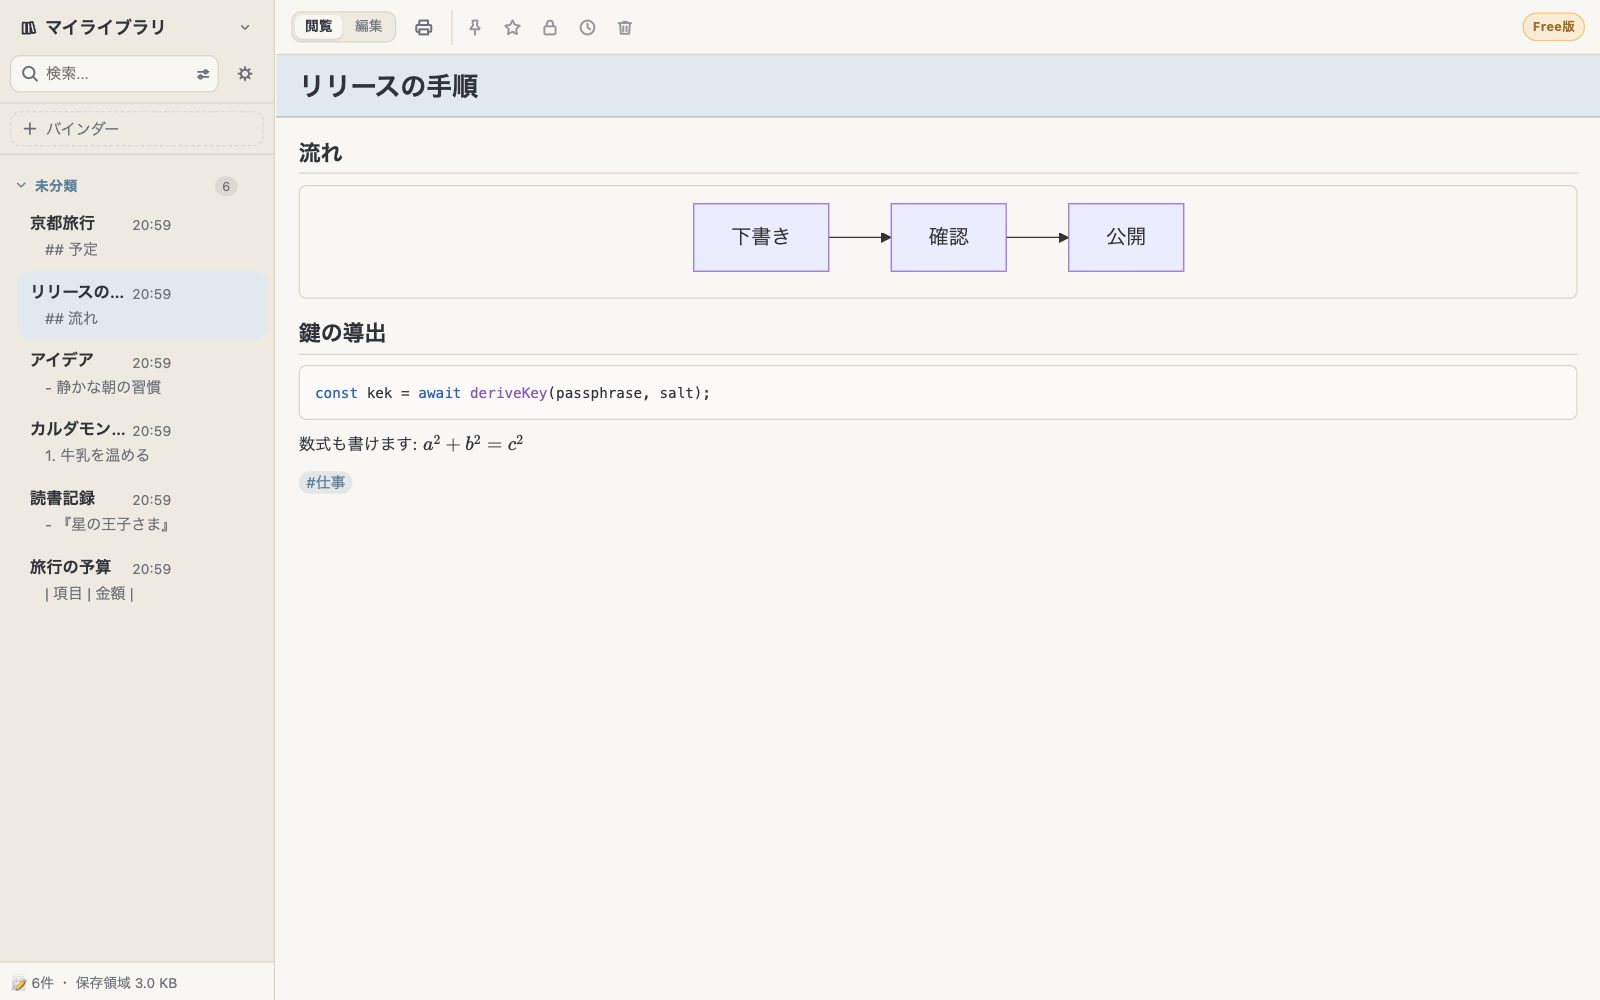Open マイライブラリ dropdown chevron
1600x1000 pixels.
tap(245, 28)
